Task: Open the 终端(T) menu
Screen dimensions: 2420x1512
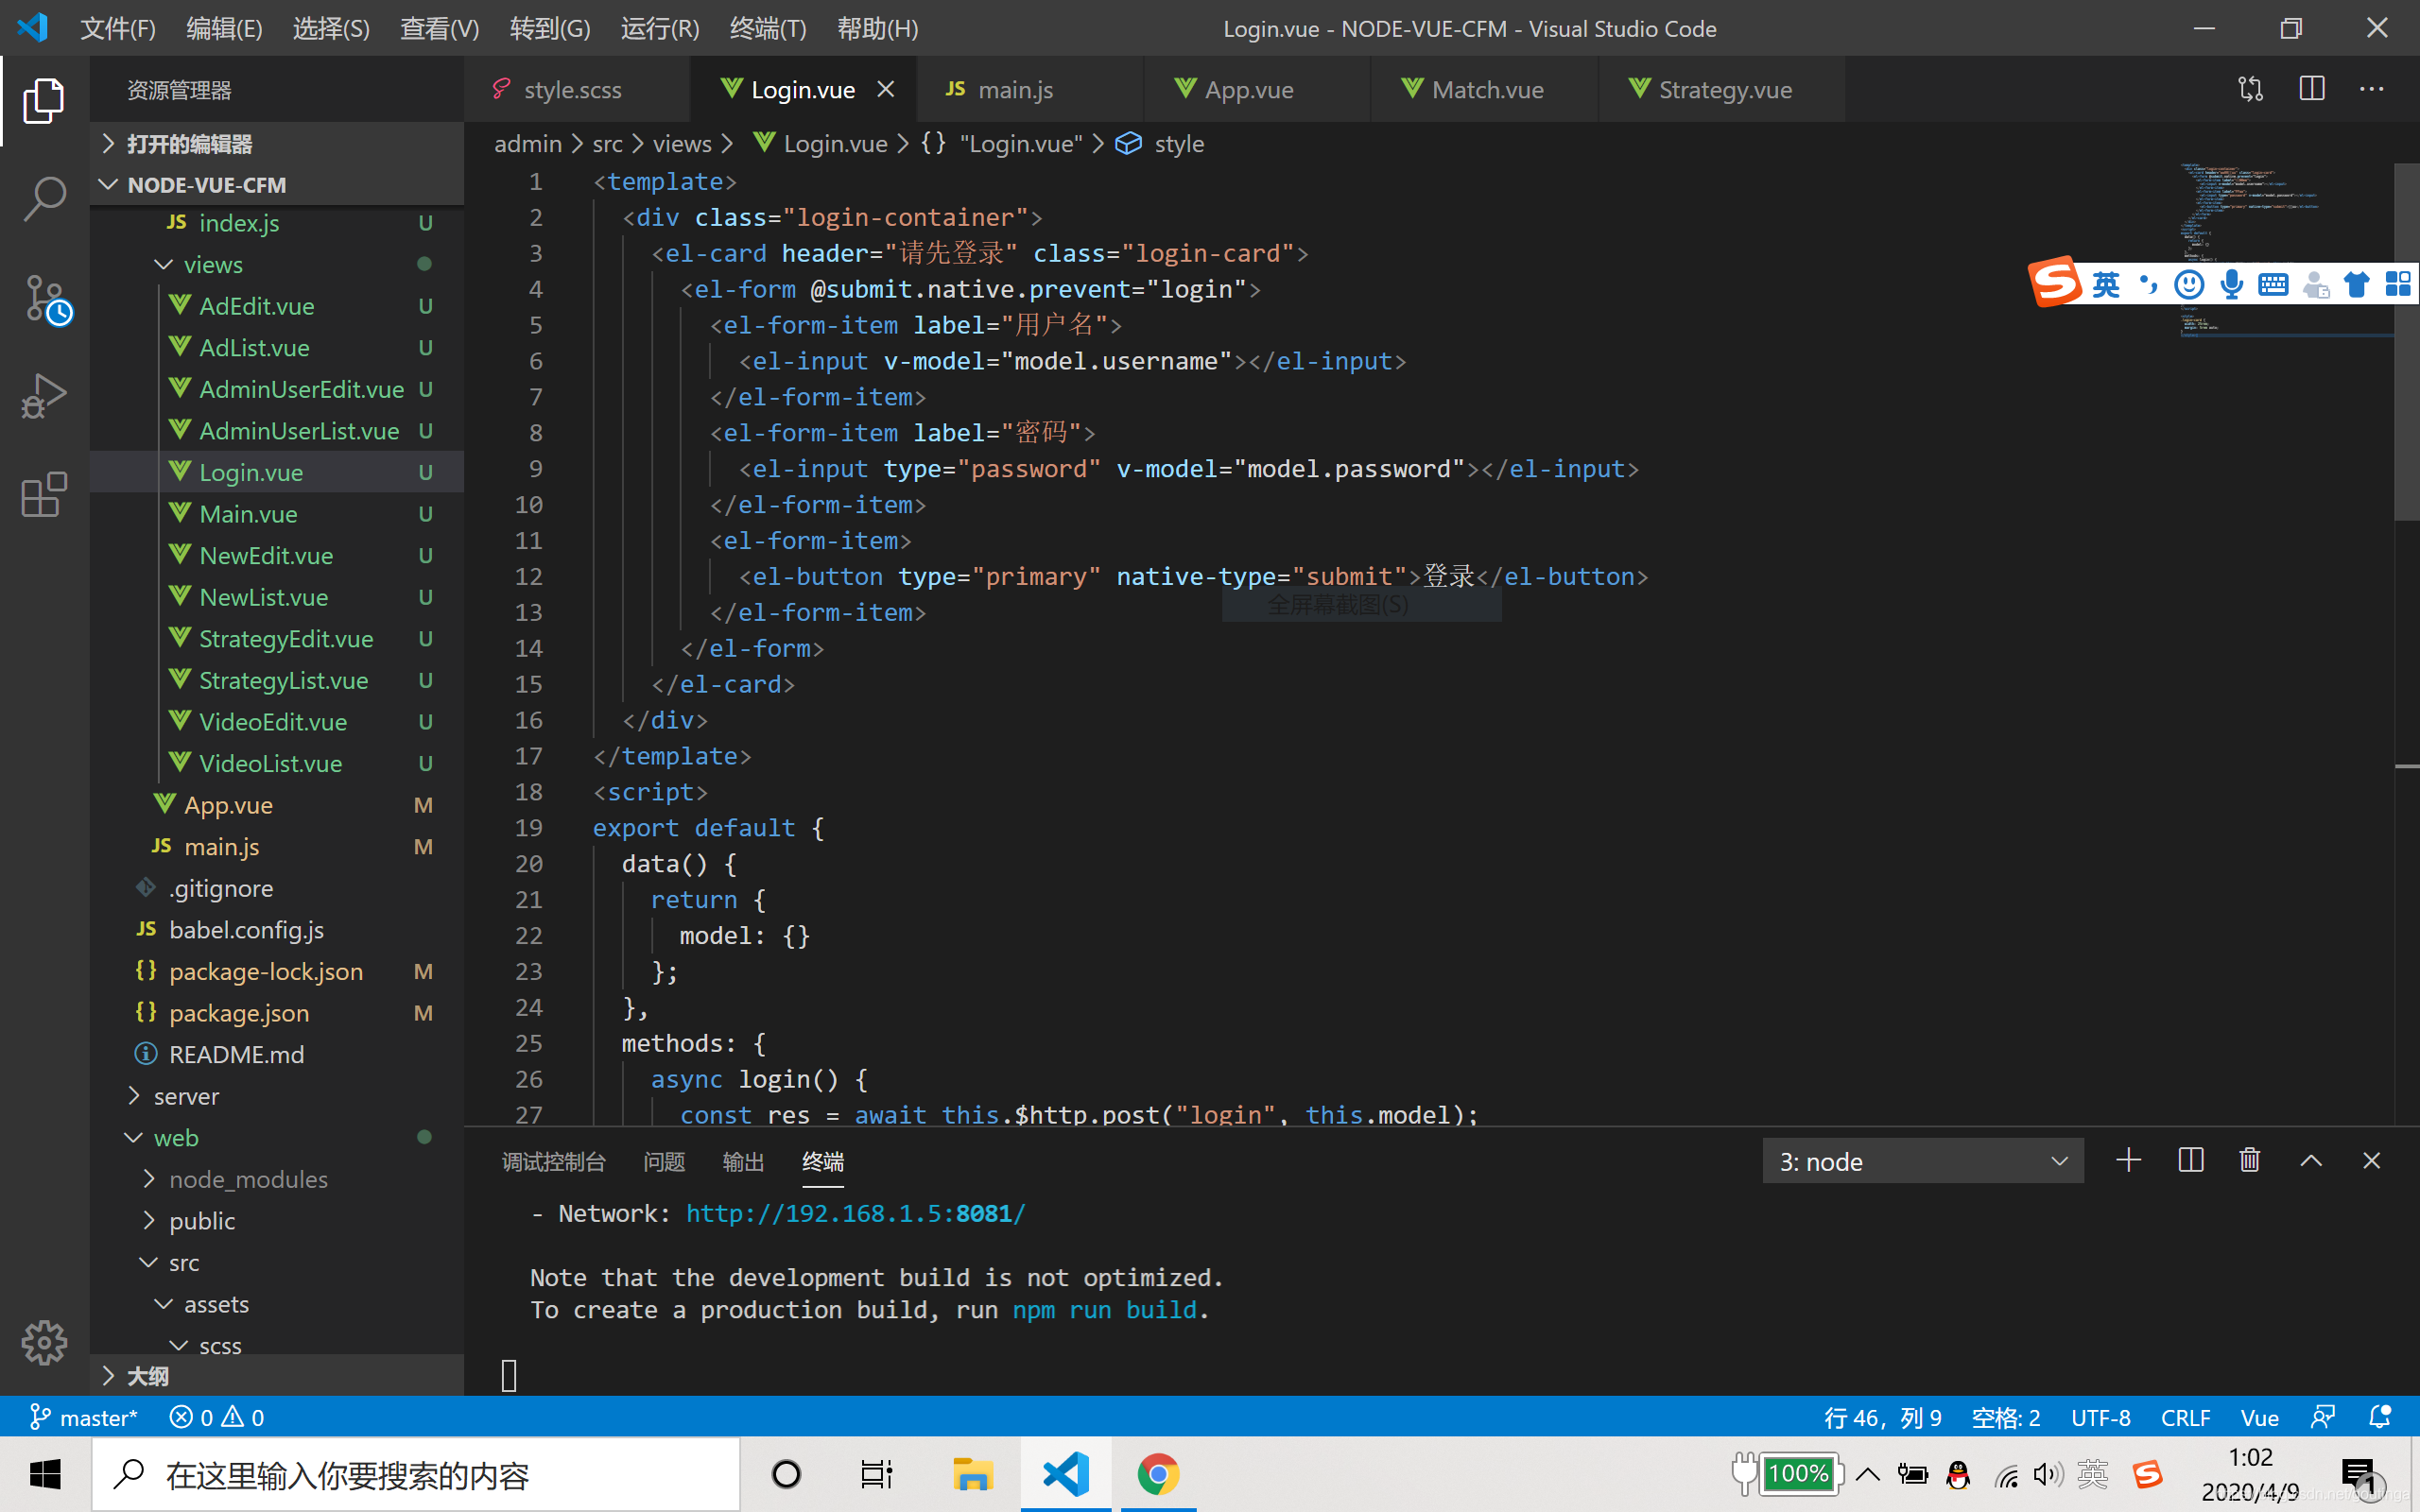Action: pyautogui.click(x=767, y=28)
